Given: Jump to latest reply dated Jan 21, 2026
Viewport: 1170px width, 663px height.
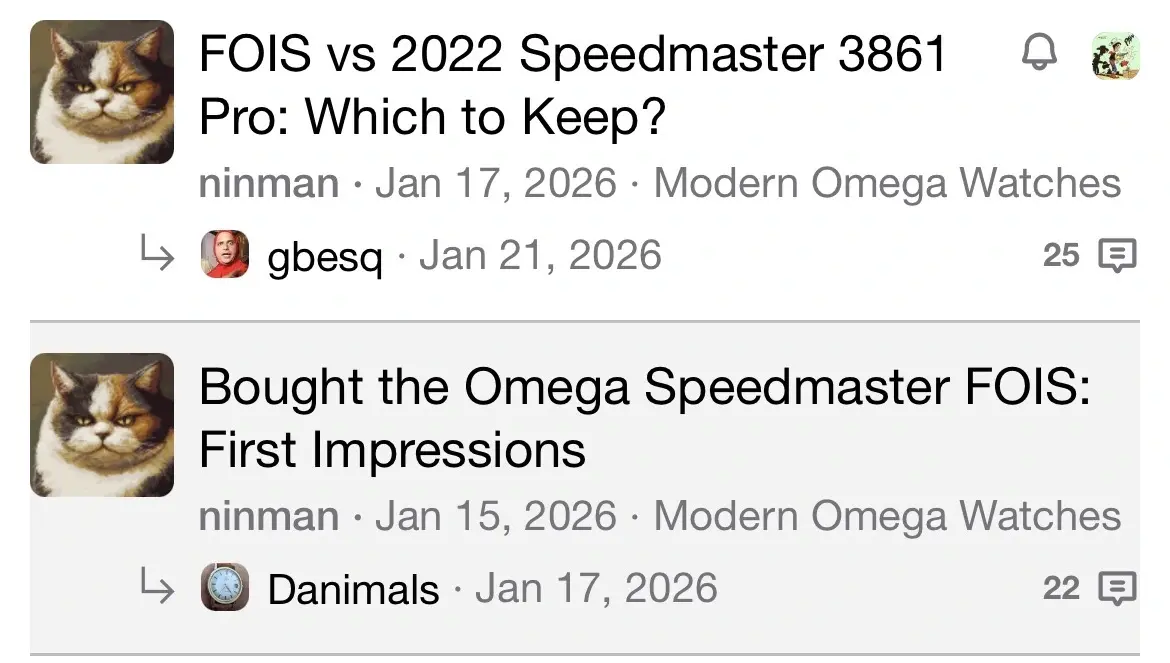Looking at the screenshot, I should click(540, 255).
